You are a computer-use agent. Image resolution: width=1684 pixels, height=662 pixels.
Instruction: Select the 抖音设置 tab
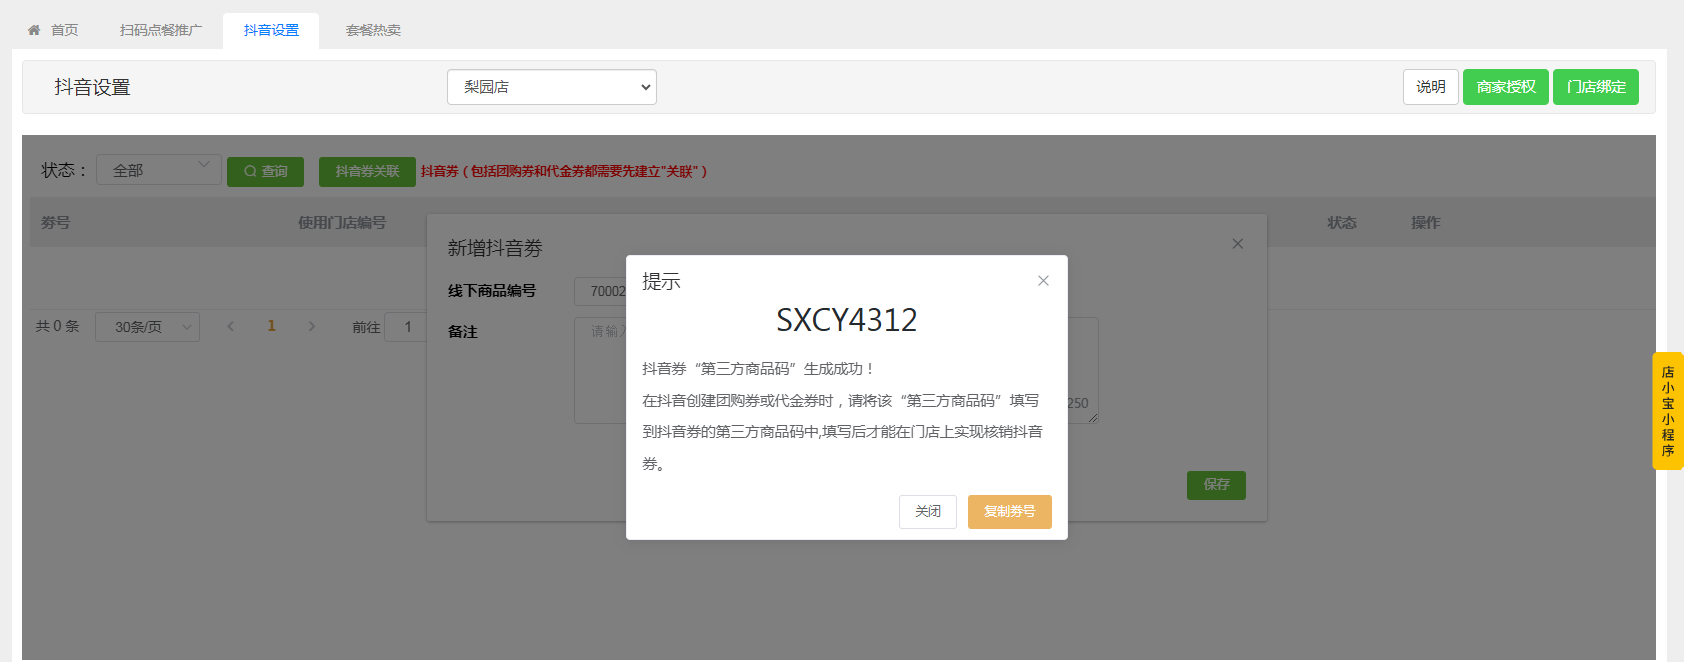[271, 30]
